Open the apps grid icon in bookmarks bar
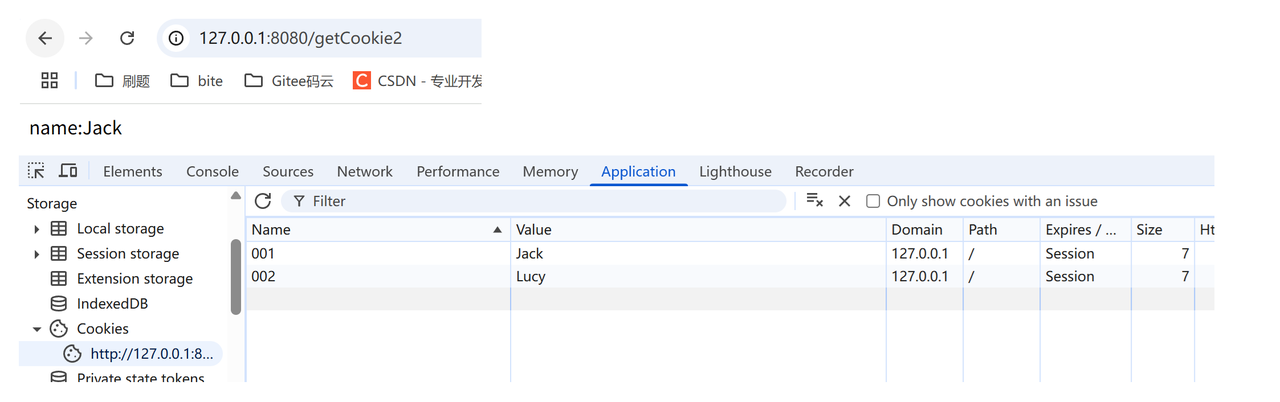The width and height of the screenshot is (1280, 402). tap(49, 81)
